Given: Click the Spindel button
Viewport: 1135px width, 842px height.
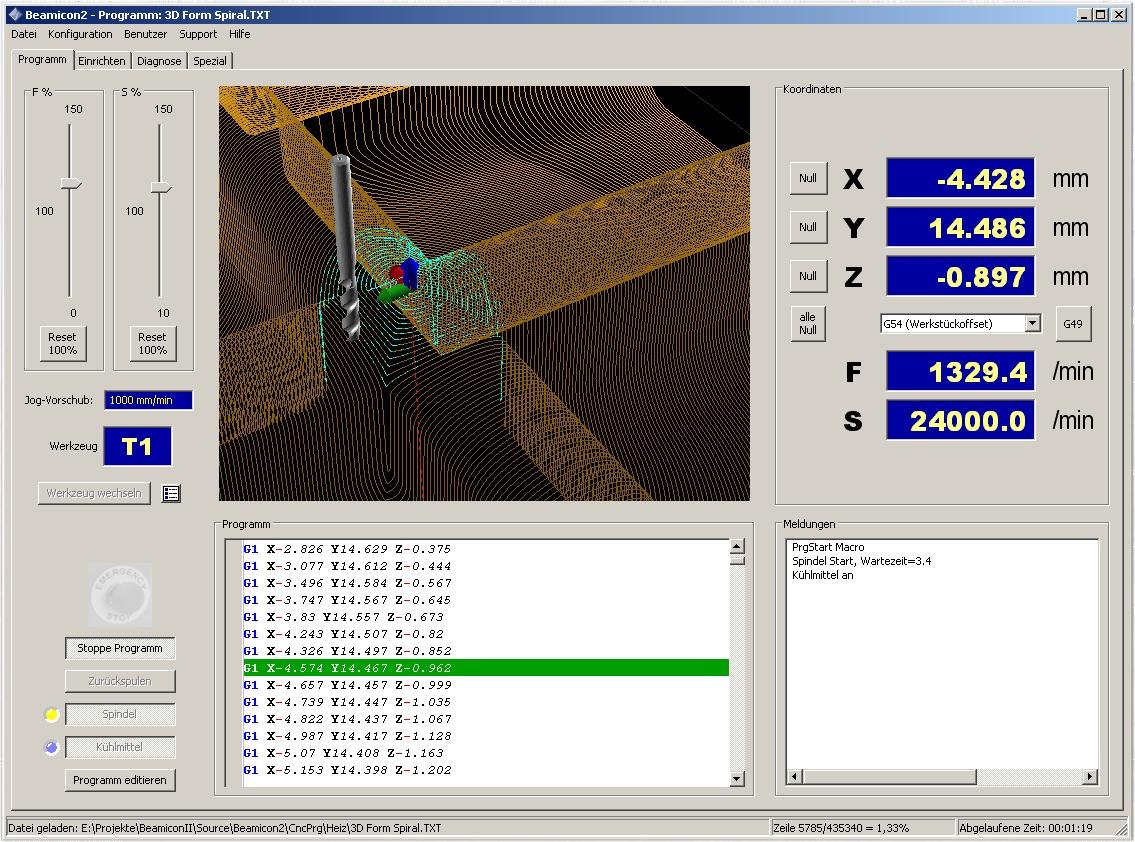Looking at the screenshot, I should 120,714.
